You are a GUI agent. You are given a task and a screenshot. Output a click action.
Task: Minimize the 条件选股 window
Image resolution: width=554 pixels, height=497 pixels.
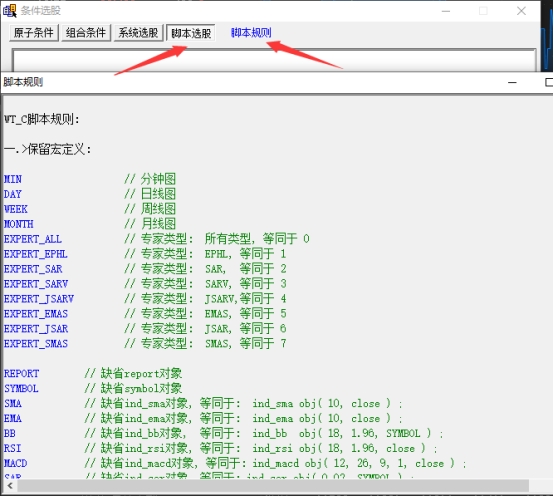pos(446,11)
